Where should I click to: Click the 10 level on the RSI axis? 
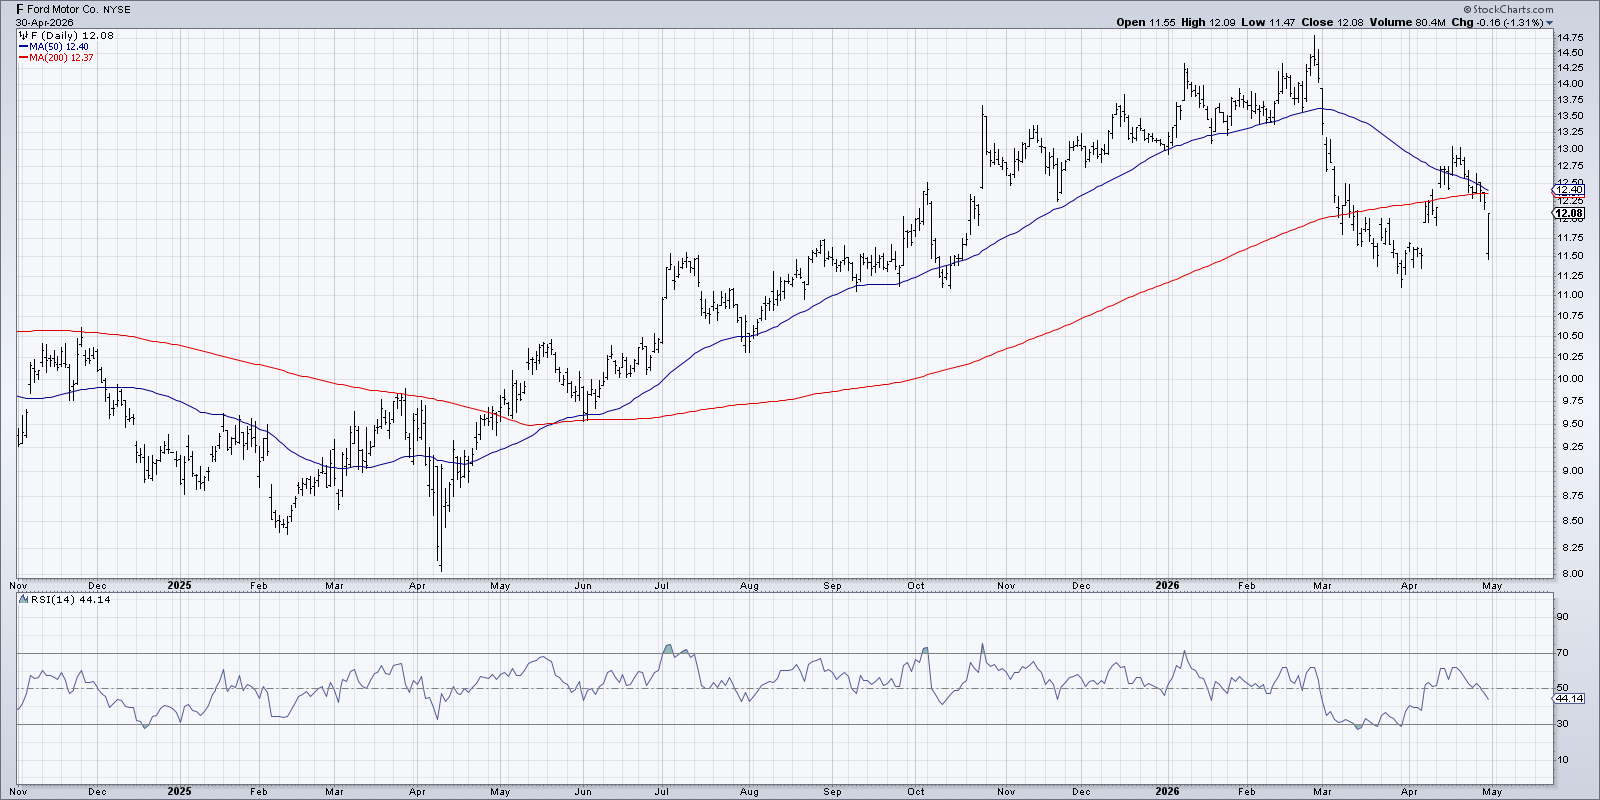(x=1562, y=760)
